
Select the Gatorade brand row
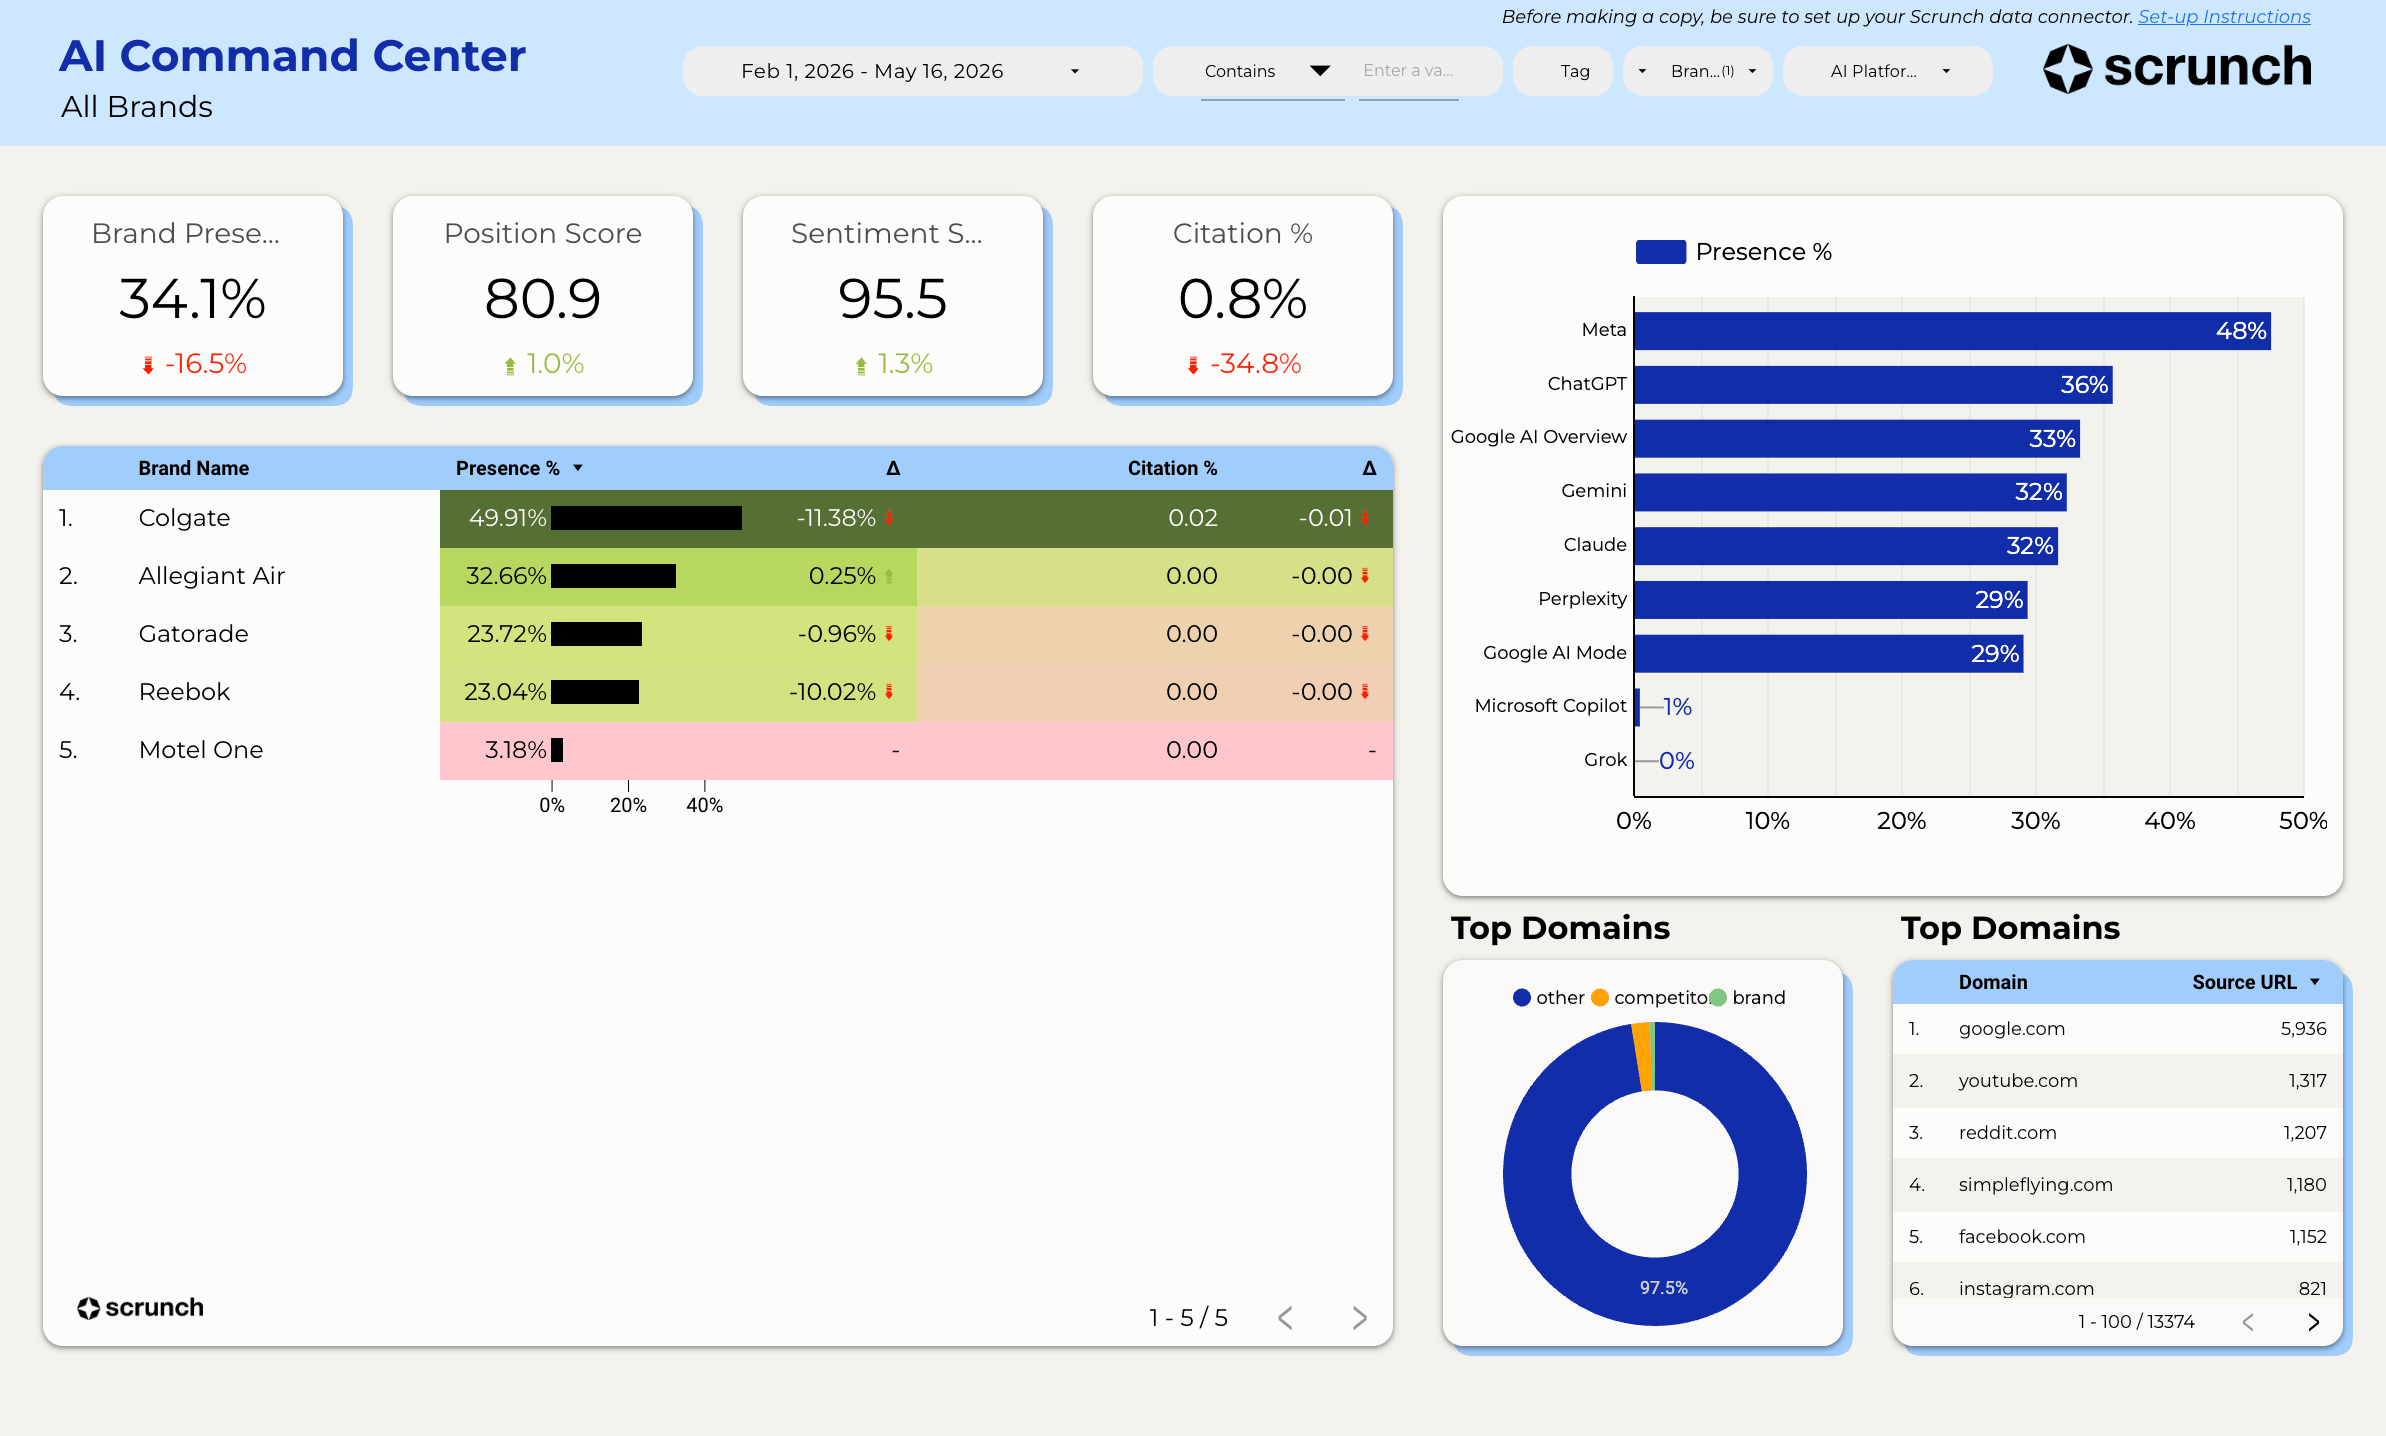pos(718,634)
